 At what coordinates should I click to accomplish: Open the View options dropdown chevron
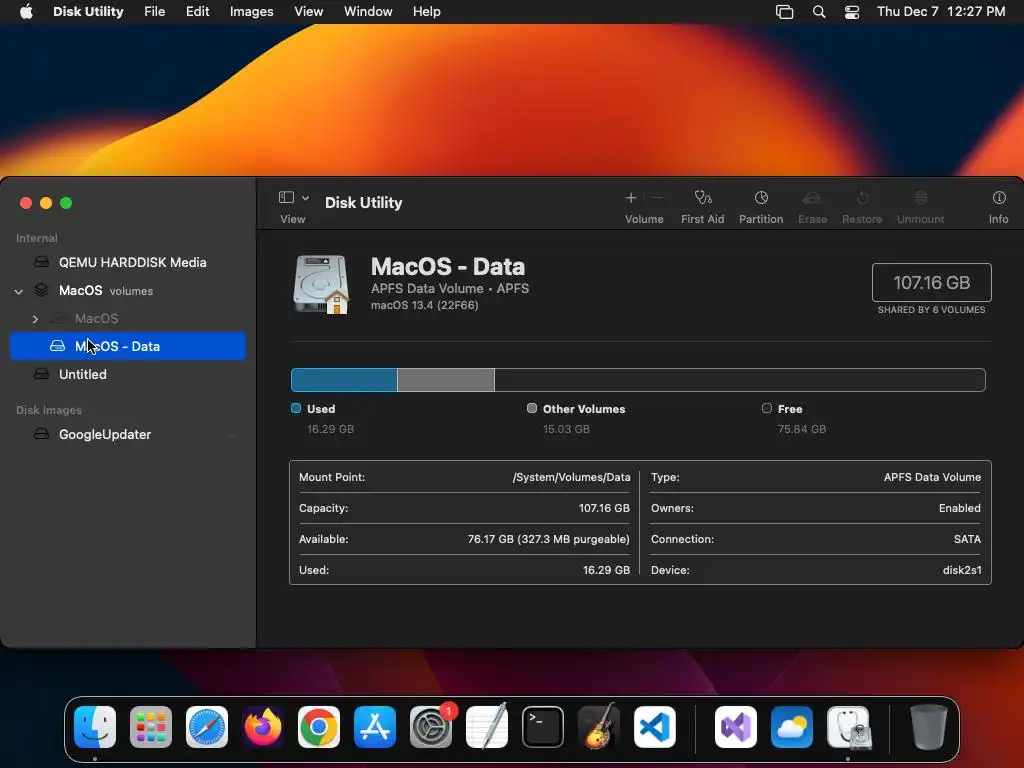point(305,198)
